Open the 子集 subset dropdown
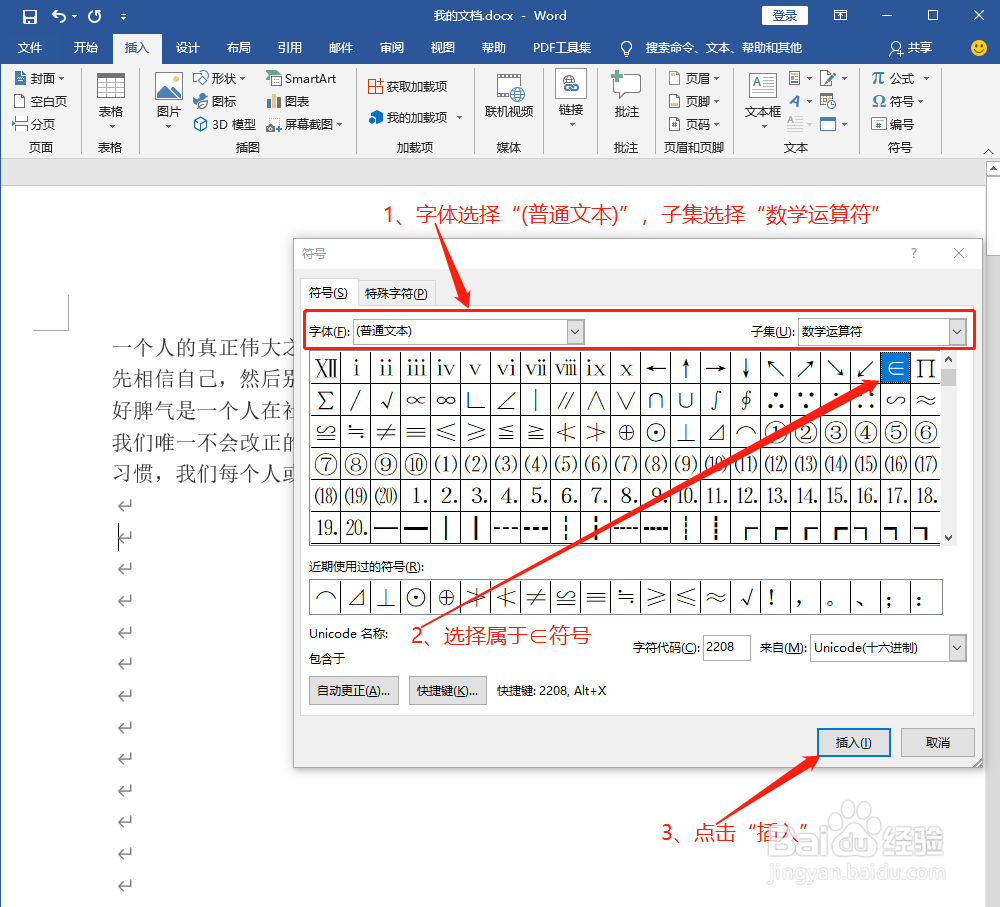This screenshot has height=907, width=1000. coord(957,332)
